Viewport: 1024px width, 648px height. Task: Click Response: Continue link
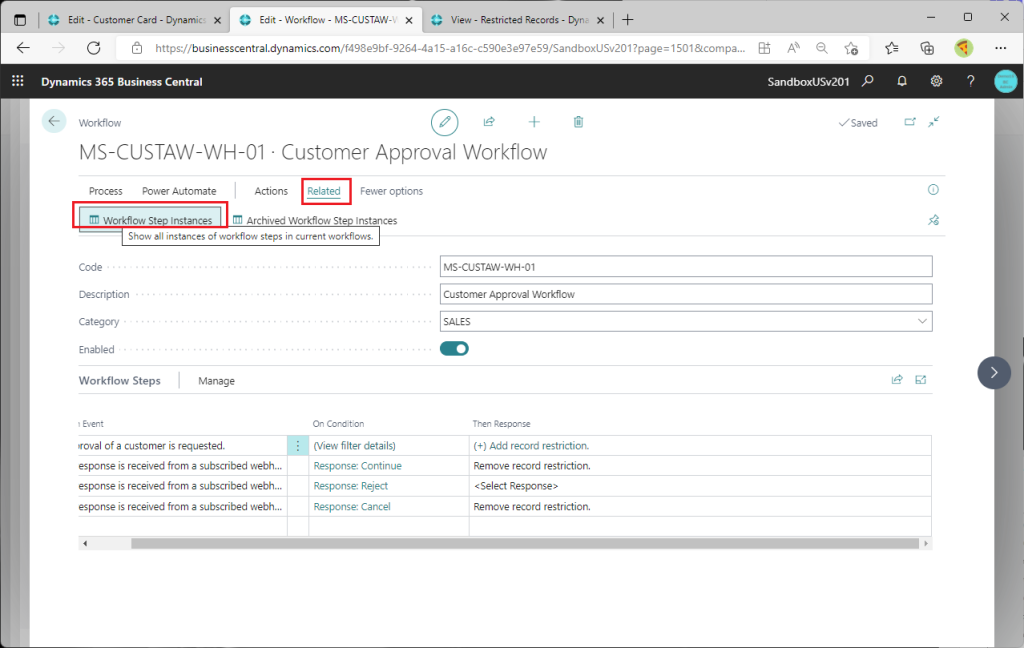click(x=357, y=466)
